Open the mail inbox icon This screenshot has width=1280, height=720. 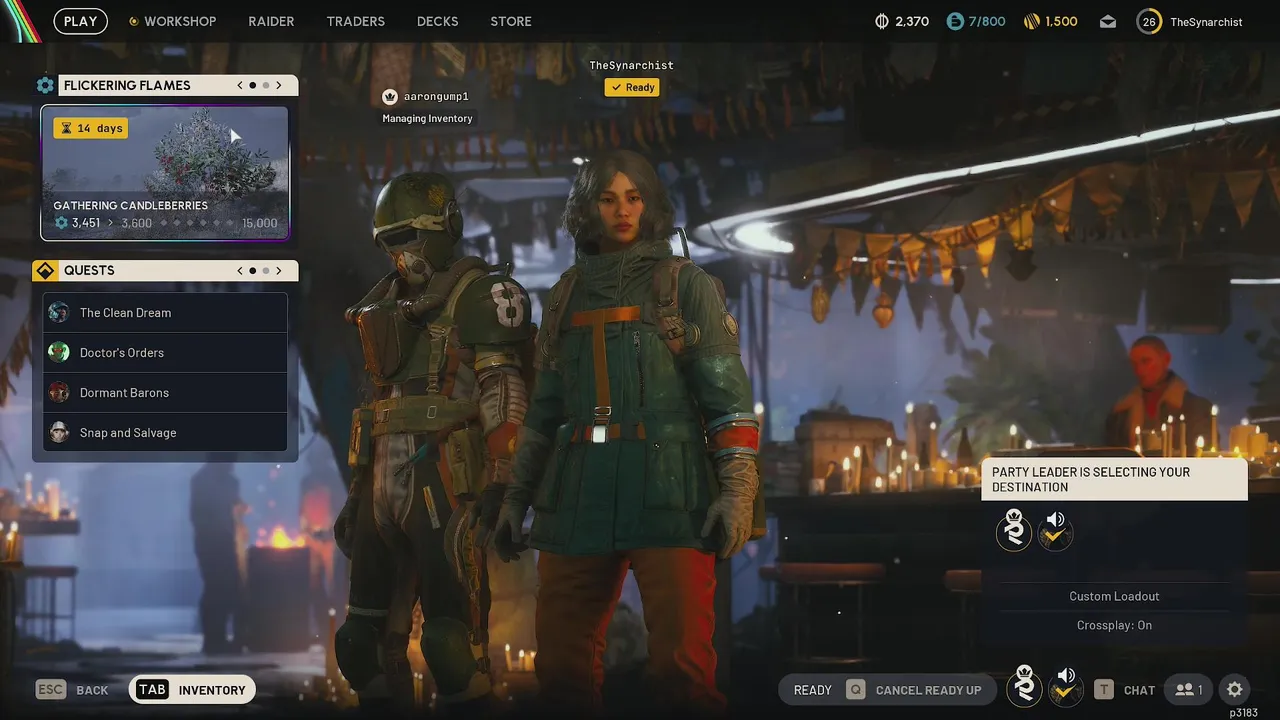click(1108, 21)
